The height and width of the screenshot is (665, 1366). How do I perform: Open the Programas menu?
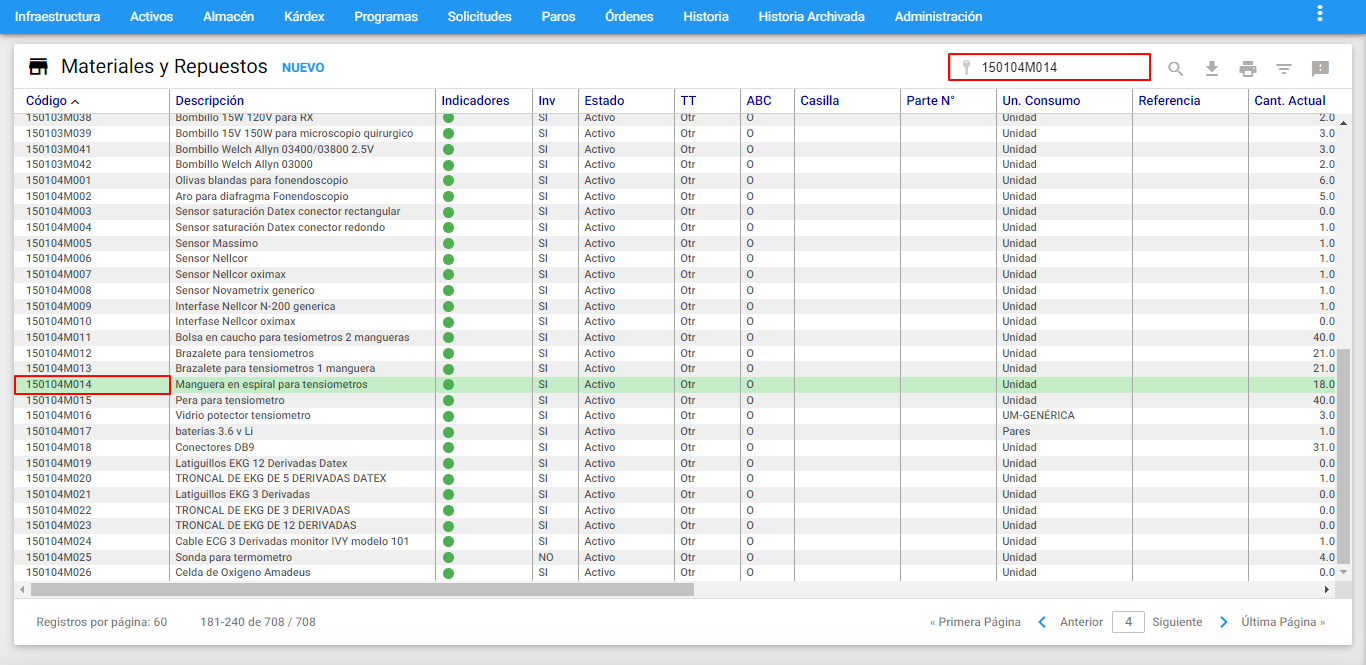click(386, 17)
